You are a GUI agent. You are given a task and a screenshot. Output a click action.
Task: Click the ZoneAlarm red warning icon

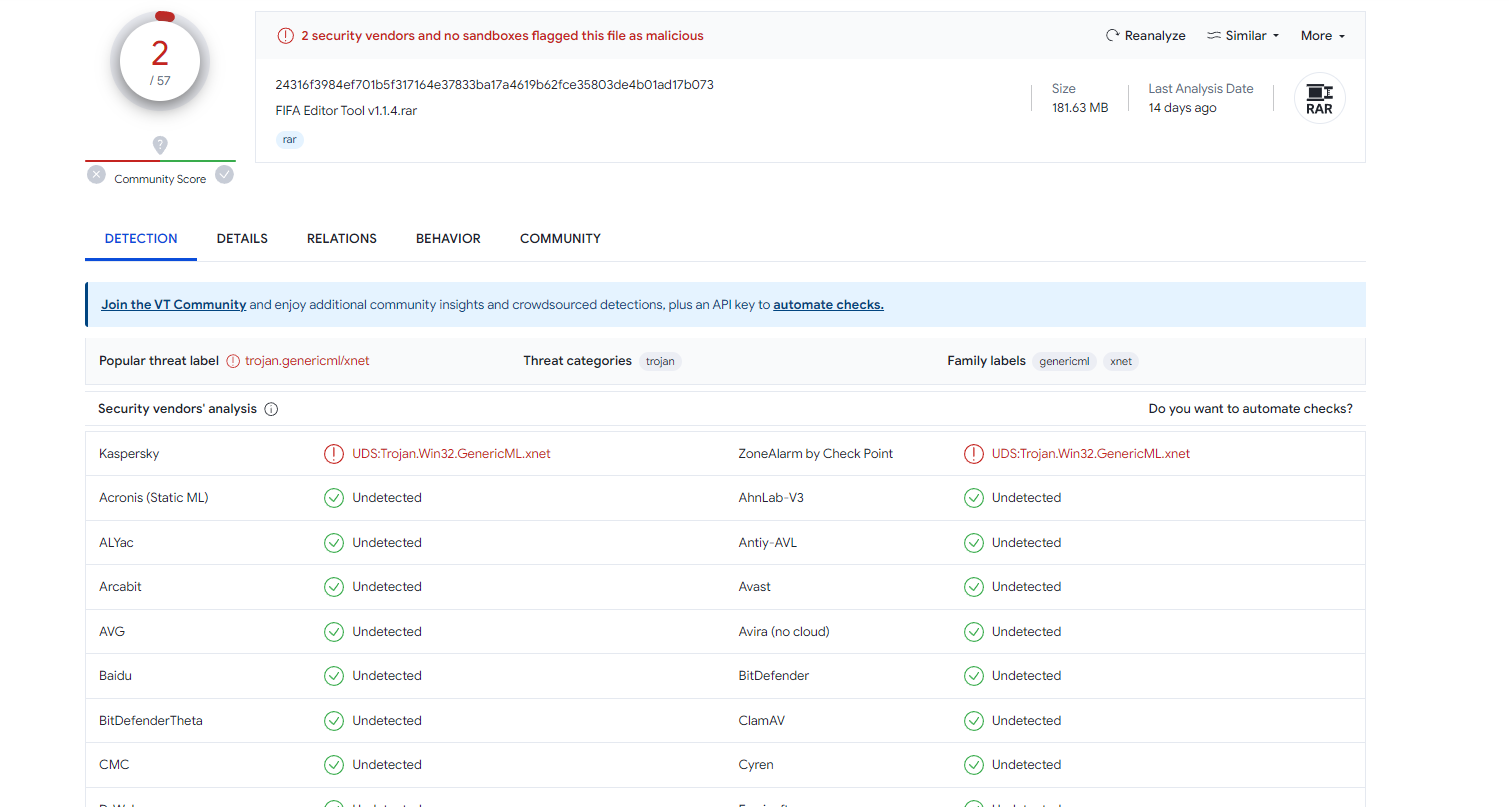point(973,454)
